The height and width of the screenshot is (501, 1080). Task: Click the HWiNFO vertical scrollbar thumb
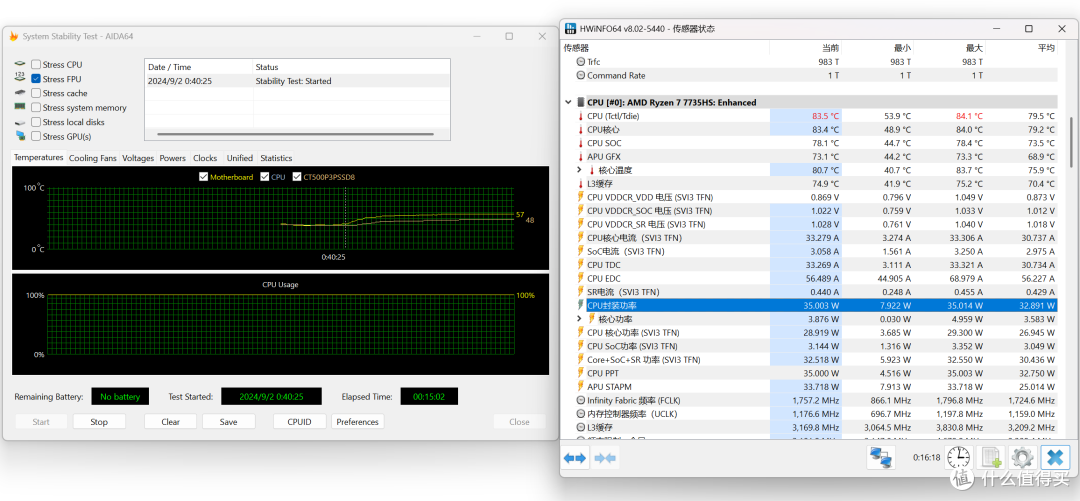tap(1071, 142)
